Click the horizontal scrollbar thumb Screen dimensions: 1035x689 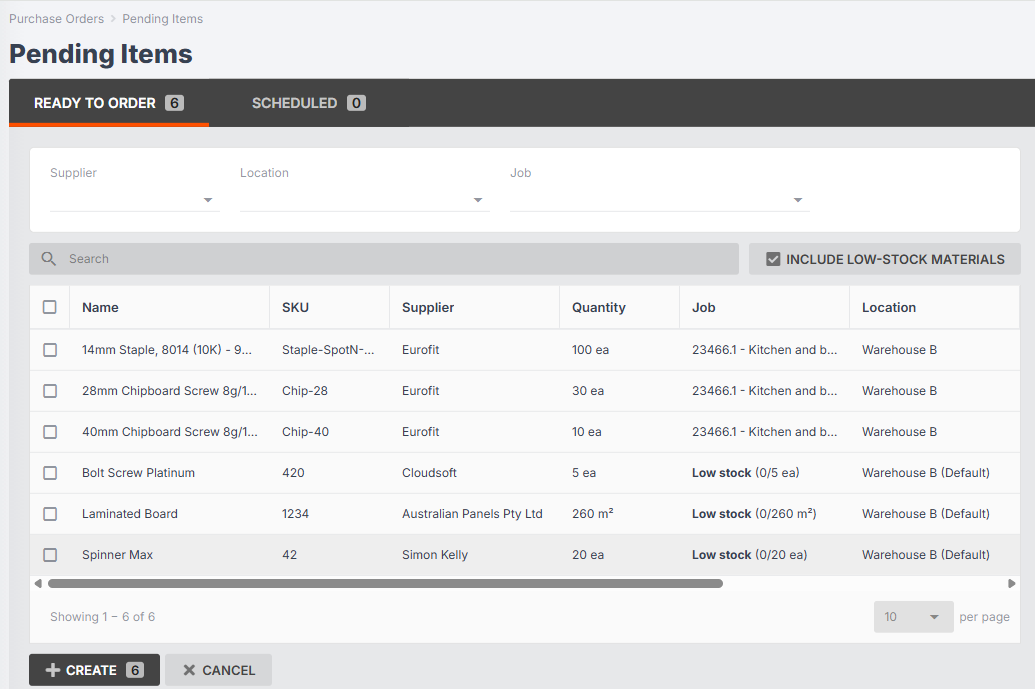click(385, 583)
